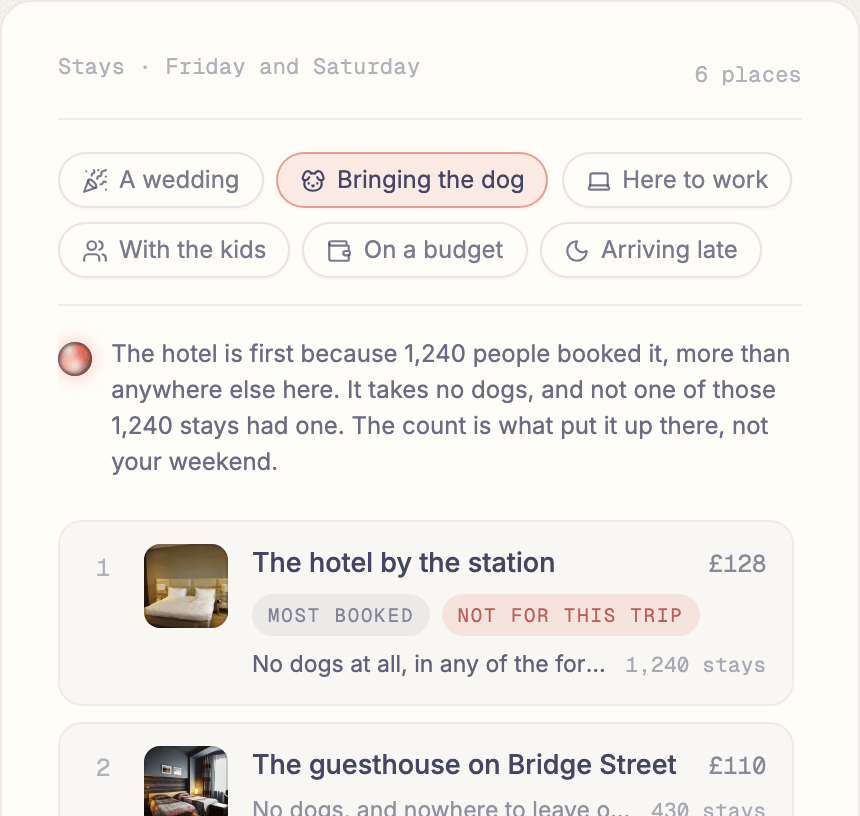Click the dog face icon in selected chip

pos(313,180)
